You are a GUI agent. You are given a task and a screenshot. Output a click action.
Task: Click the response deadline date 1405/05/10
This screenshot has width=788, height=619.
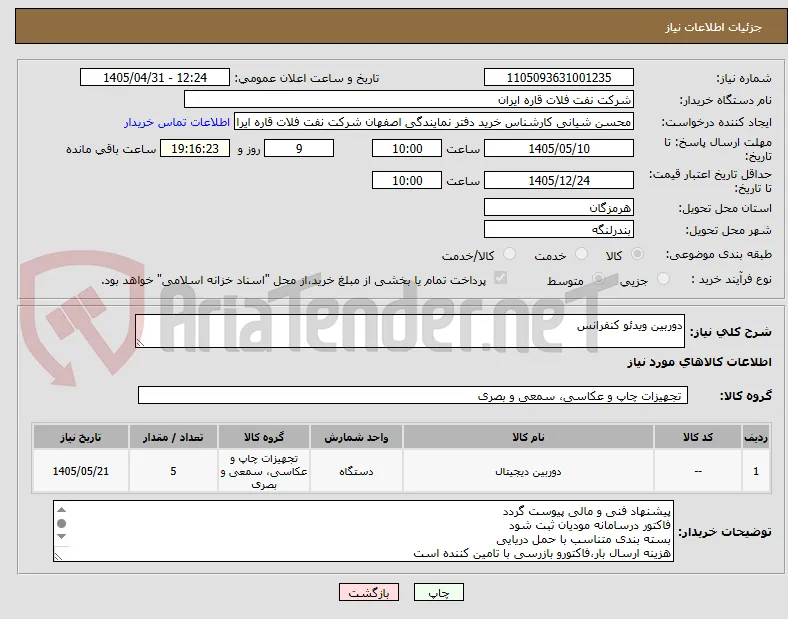click(x=558, y=149)
